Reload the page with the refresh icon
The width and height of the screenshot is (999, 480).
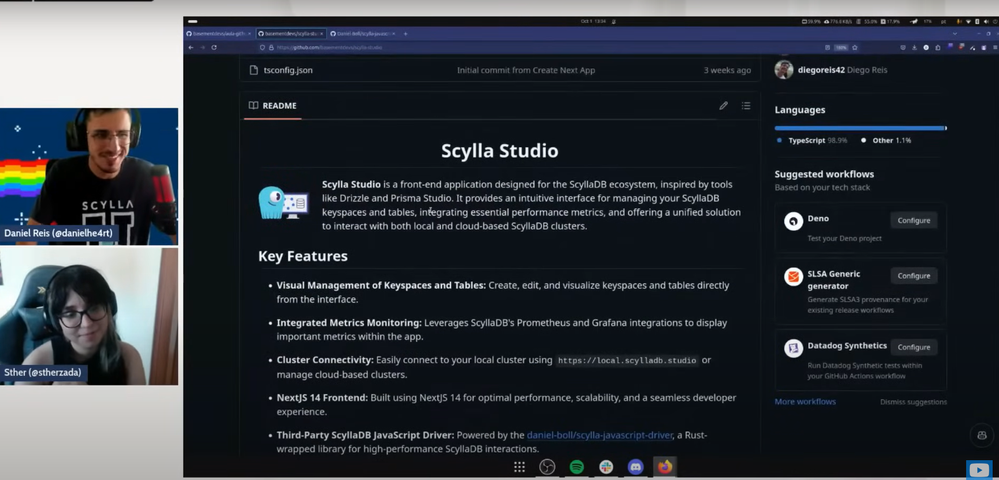pyautogui.click(x=214, y=47)
